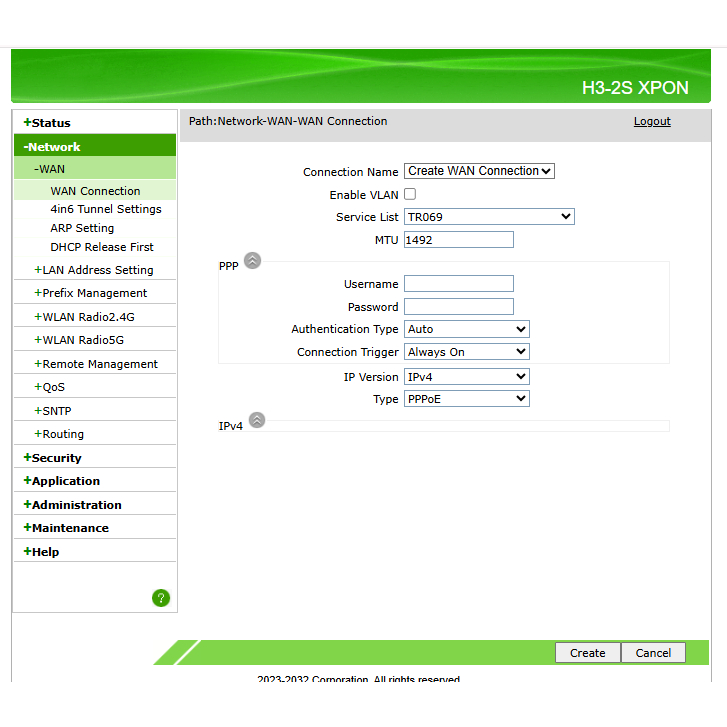Open the 4in6 Tunnel Settings page

106,210
